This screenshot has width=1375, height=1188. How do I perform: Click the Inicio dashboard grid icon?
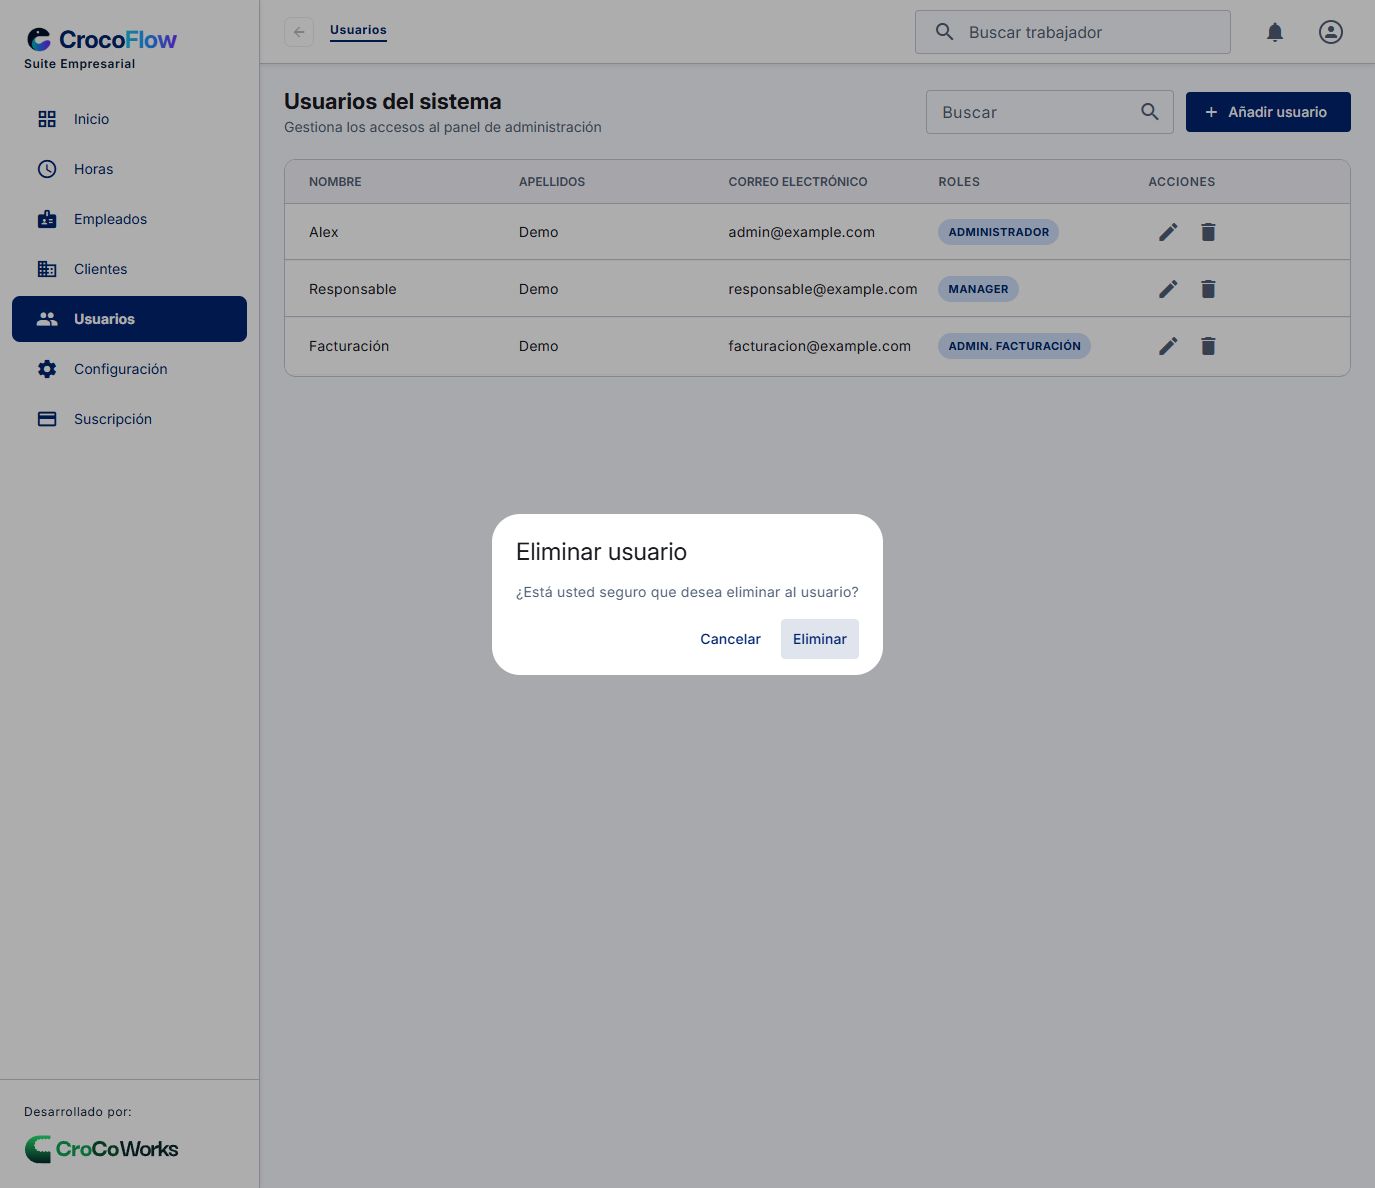point(47,119)
